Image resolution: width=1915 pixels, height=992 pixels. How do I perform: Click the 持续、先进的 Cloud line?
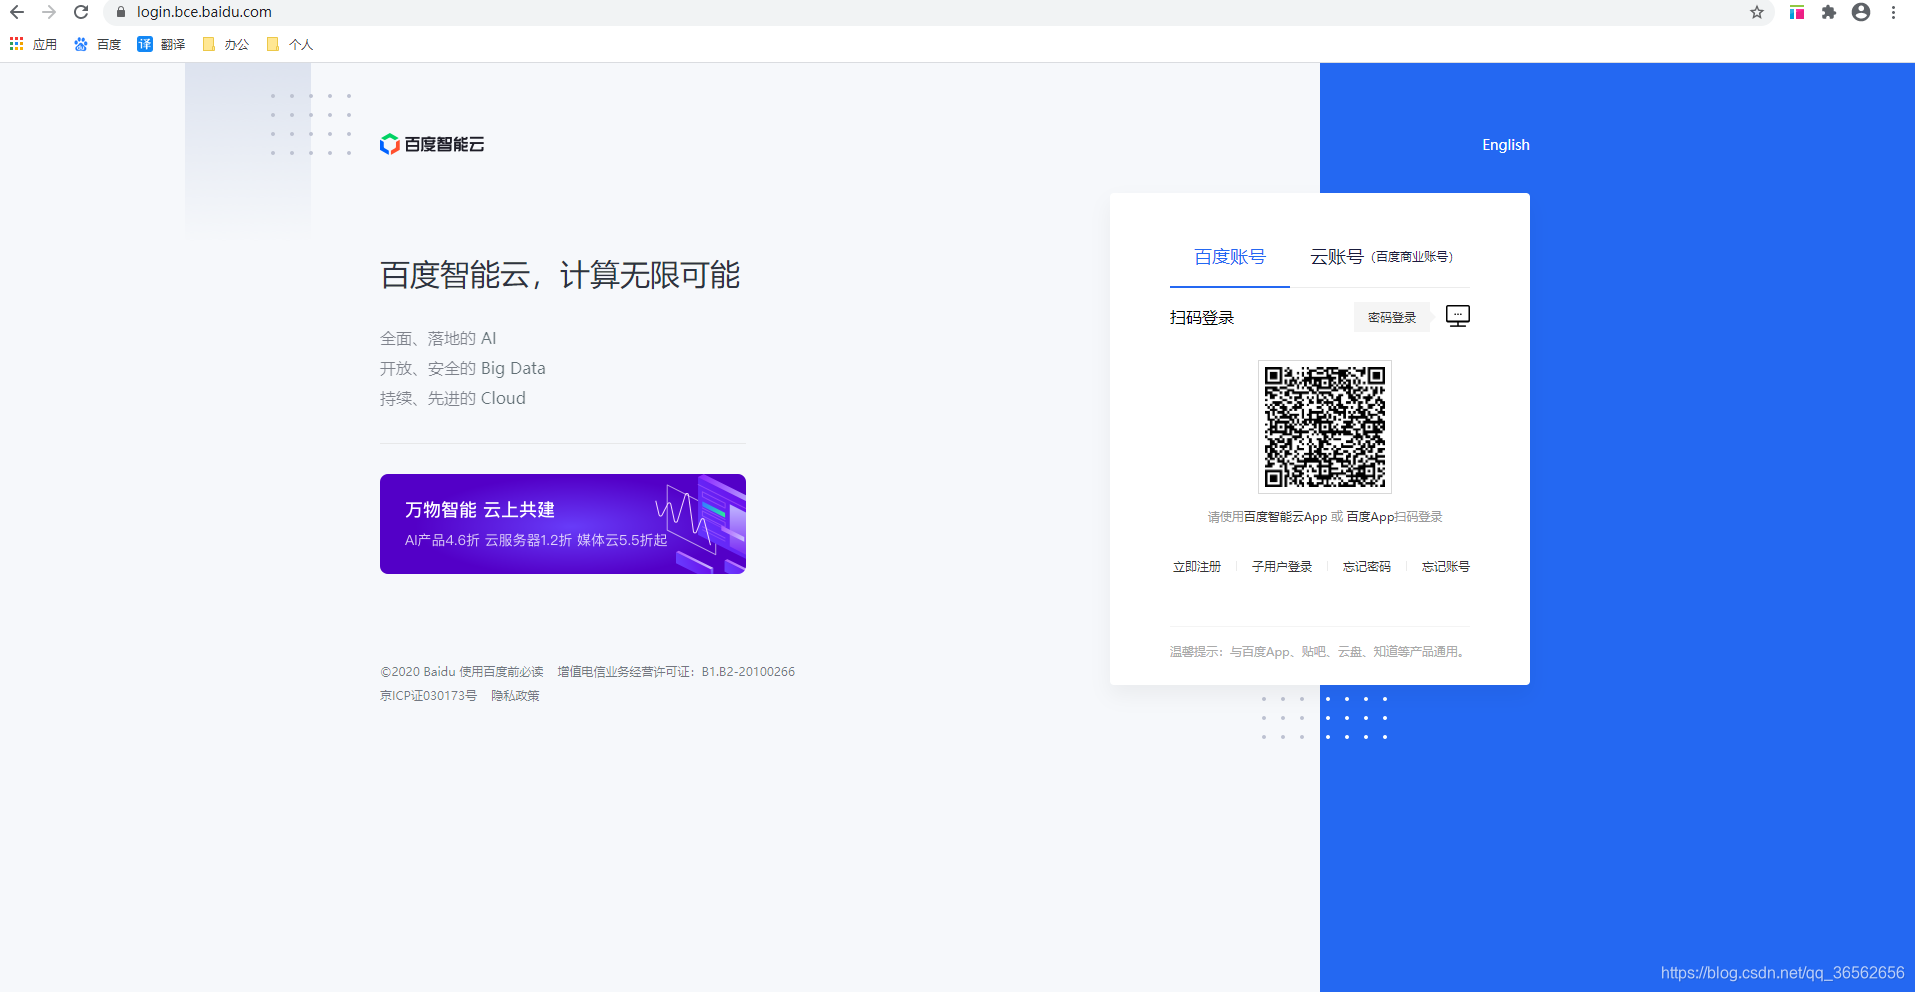[453, 399]
